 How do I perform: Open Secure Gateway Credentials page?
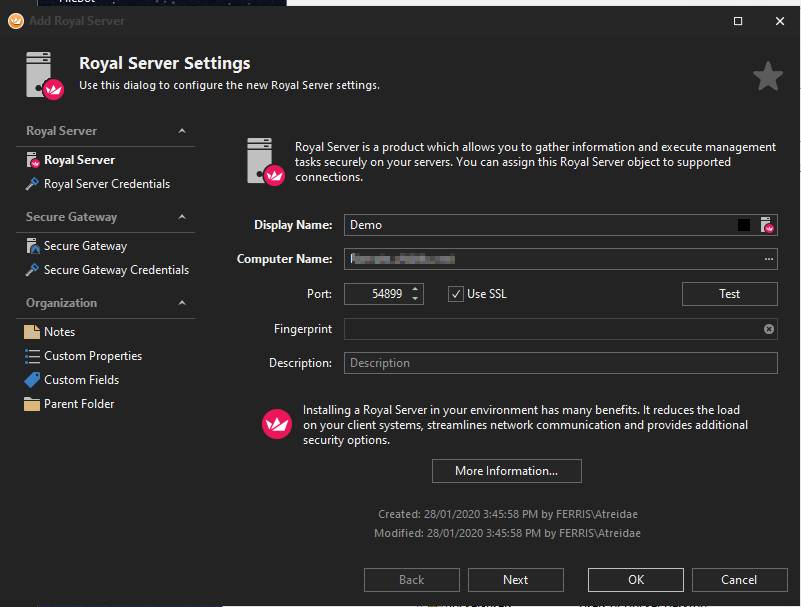point(116,270)
